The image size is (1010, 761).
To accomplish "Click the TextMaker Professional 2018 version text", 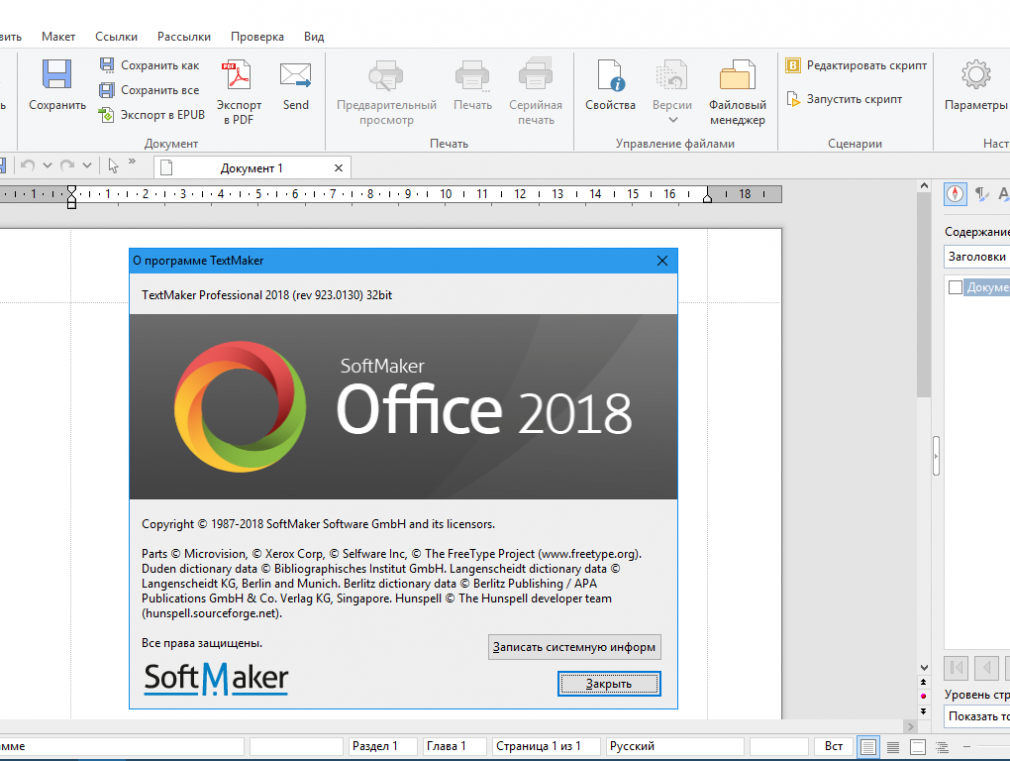I will click(267, 295).
